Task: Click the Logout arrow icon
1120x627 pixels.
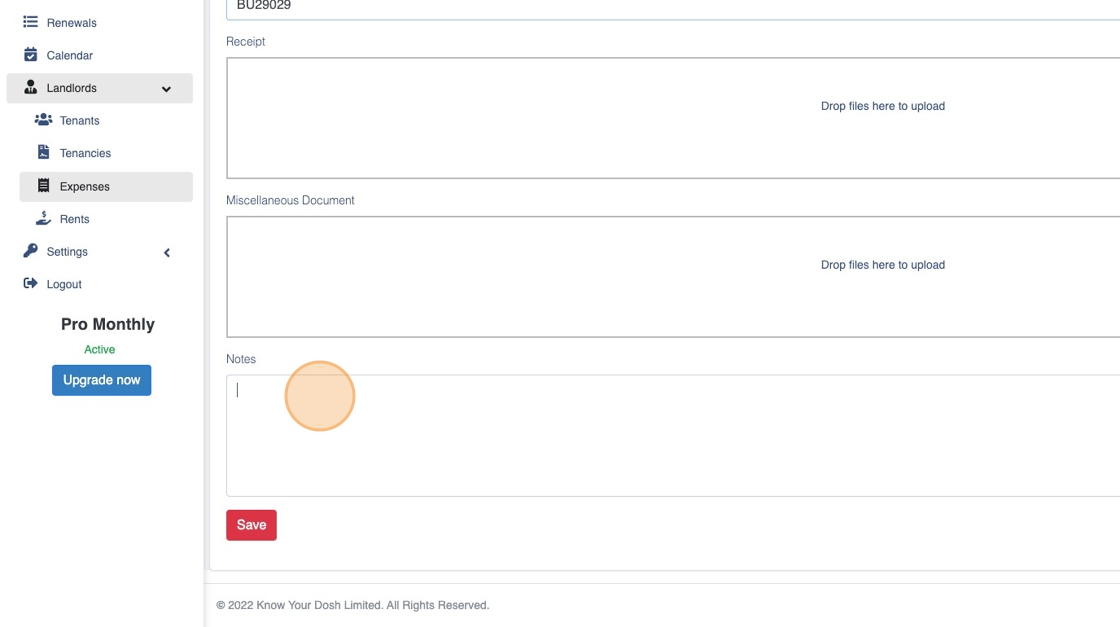Action: [x=30, y=284]
